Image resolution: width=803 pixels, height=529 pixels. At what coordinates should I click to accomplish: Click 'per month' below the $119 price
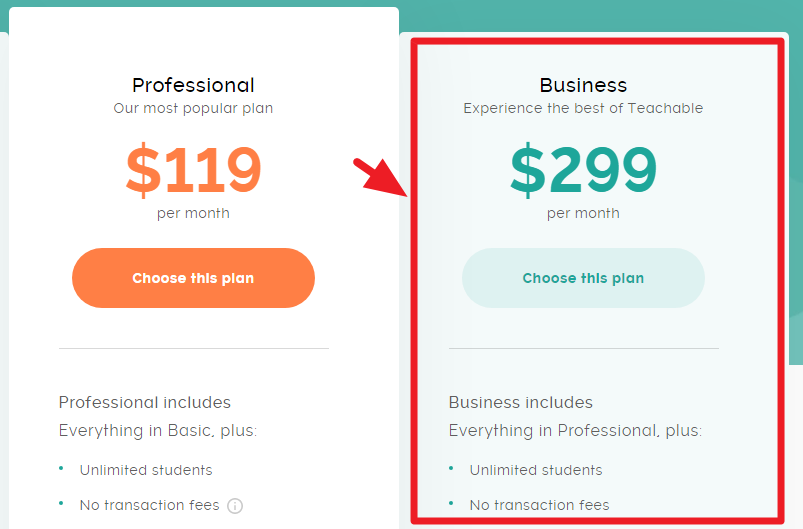tap(193, 213)
